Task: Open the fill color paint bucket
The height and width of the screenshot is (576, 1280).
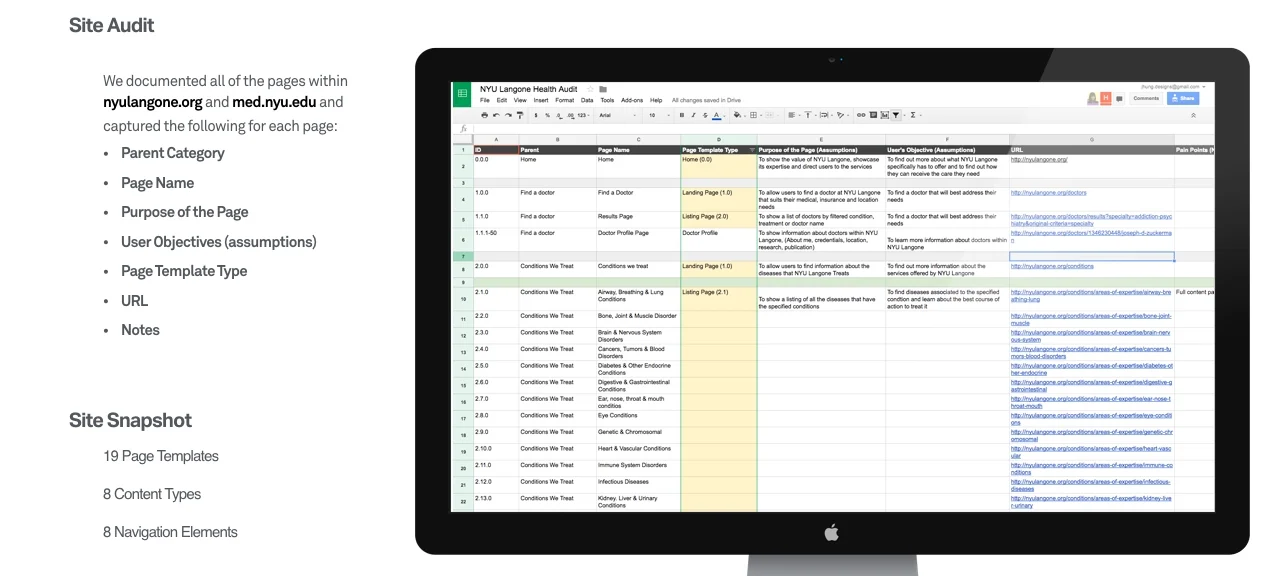Action: [x=738, y=115]
